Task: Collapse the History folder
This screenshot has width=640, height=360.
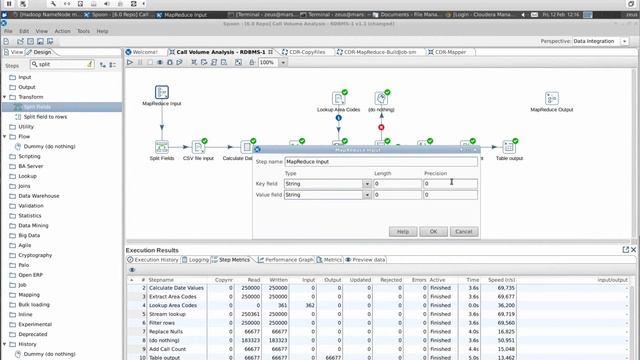Action: click(x=4, y=344)
